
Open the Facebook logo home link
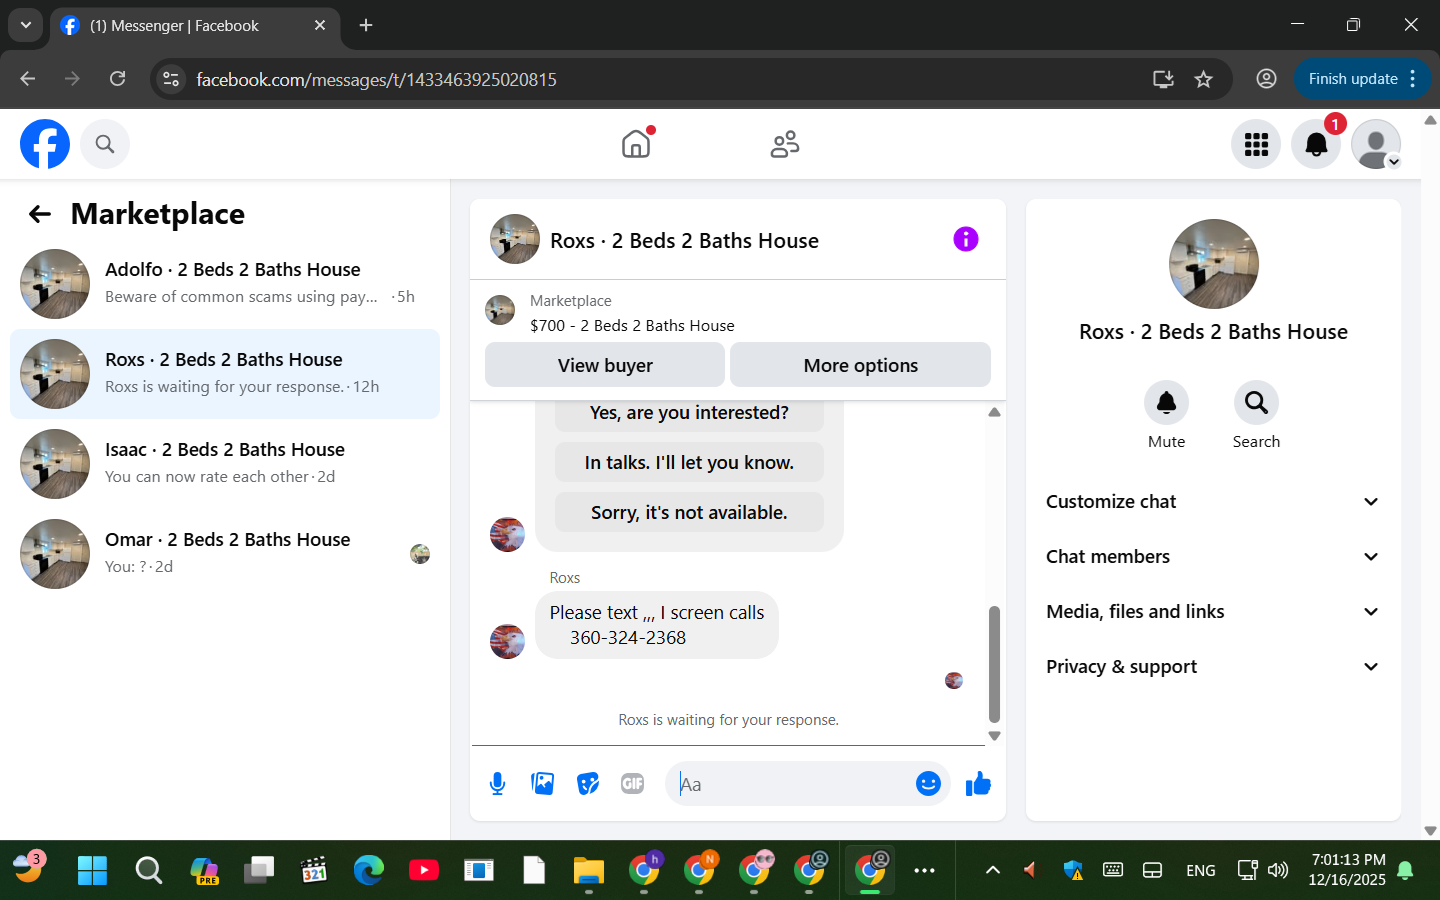[x=45, y=144]
